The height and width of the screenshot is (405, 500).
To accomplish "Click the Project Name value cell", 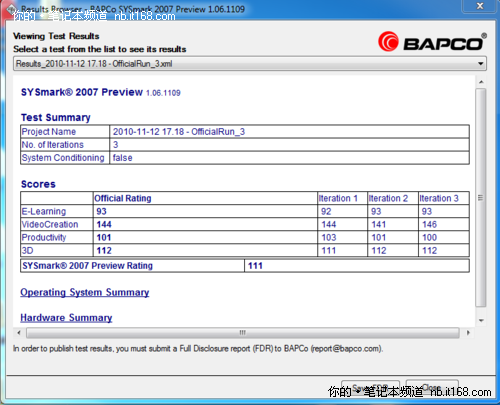I will (289, 132).
